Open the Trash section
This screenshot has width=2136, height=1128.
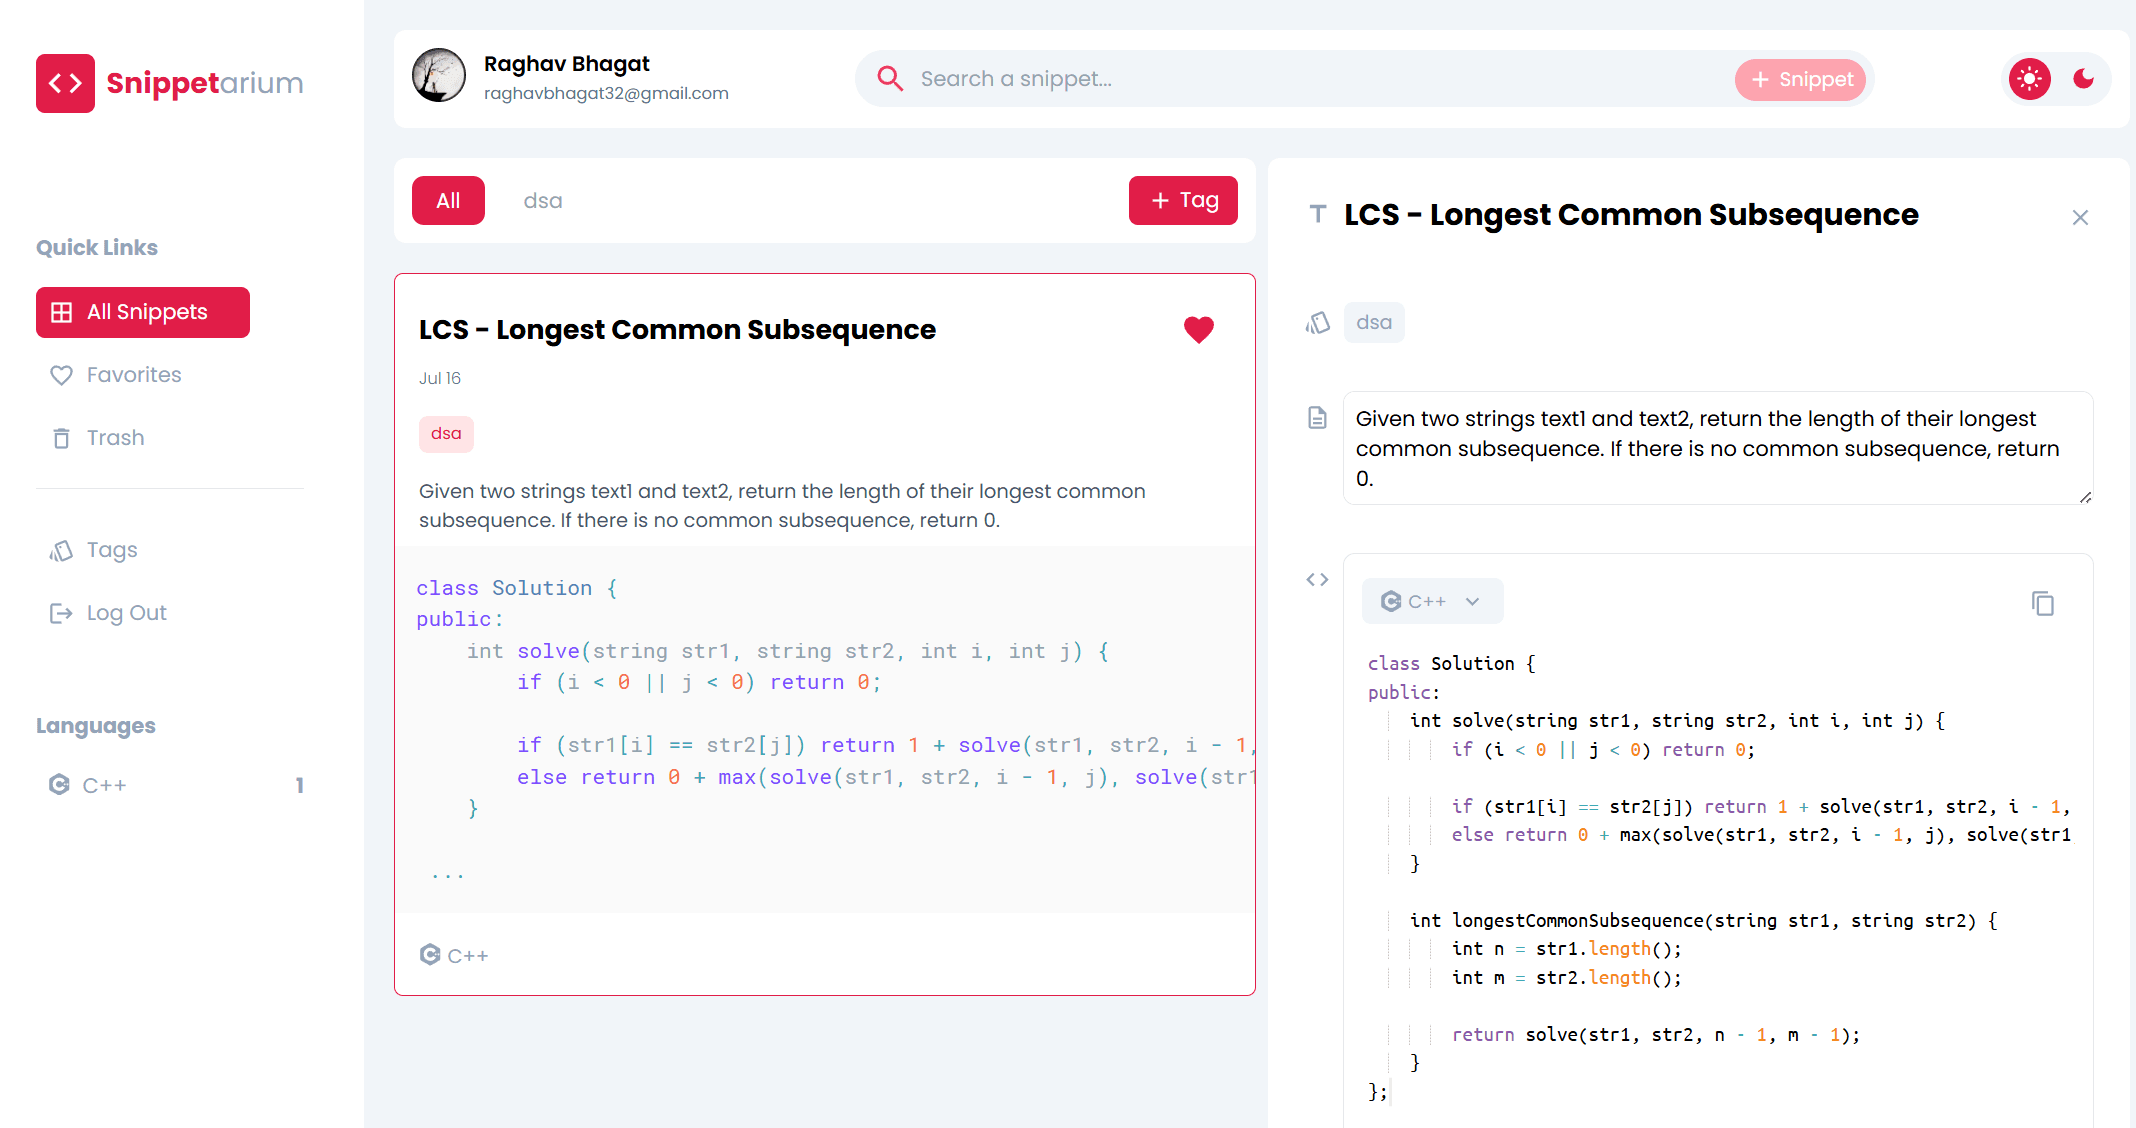(x=115, y=438)
